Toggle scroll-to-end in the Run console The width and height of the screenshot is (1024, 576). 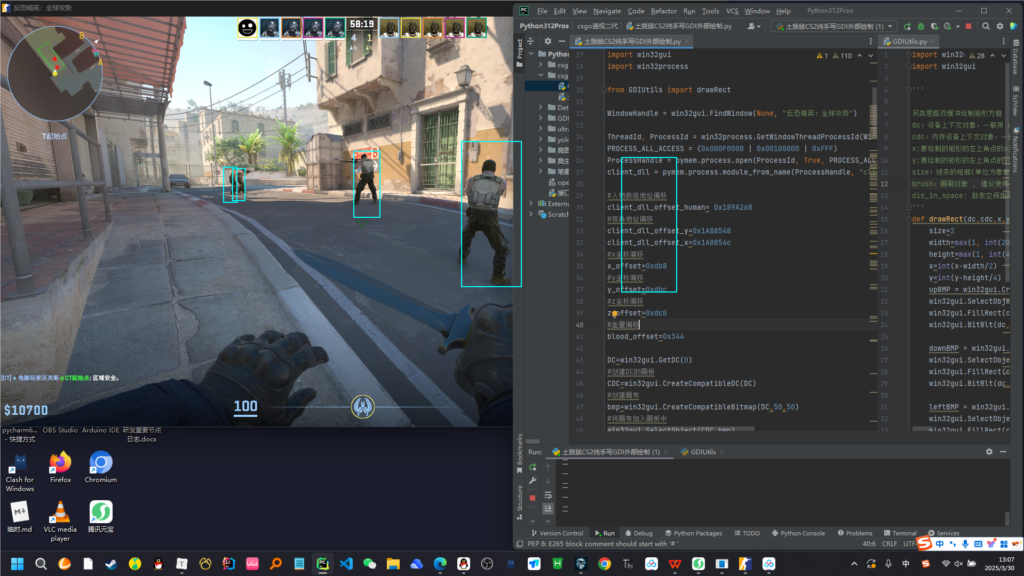pos(548,509)
